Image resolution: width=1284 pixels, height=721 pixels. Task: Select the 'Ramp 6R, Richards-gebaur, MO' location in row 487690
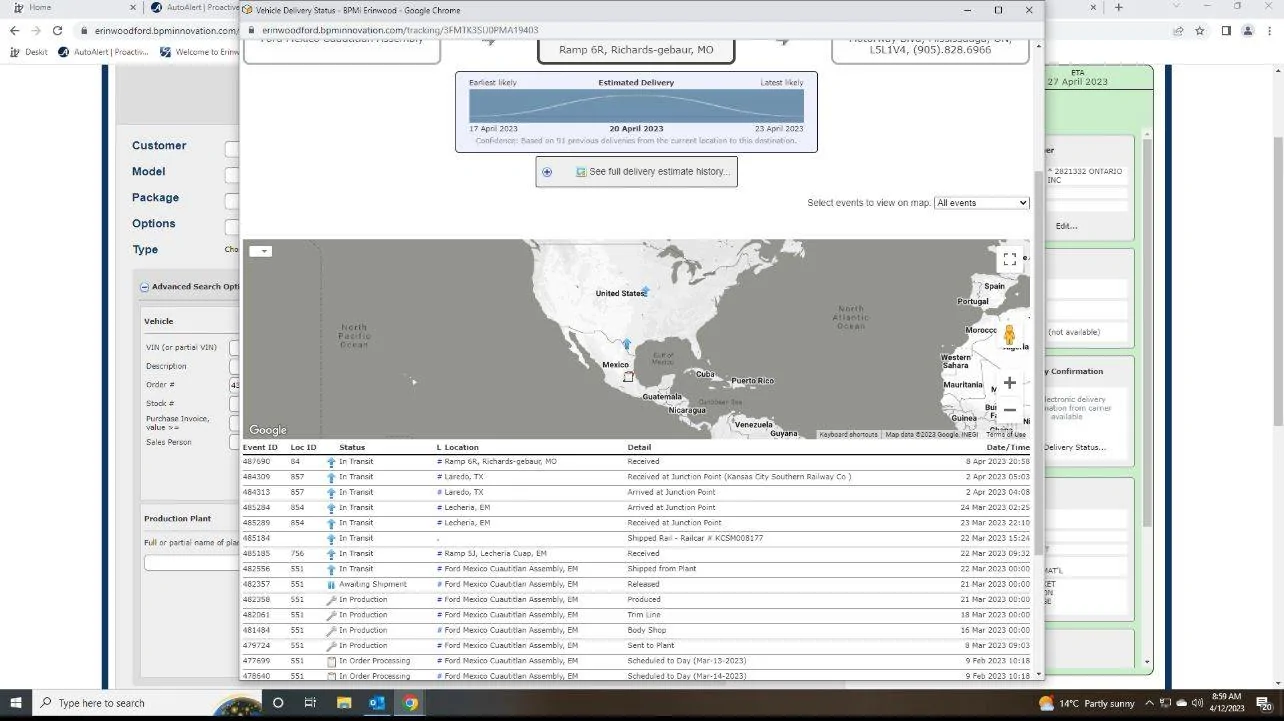500,462
